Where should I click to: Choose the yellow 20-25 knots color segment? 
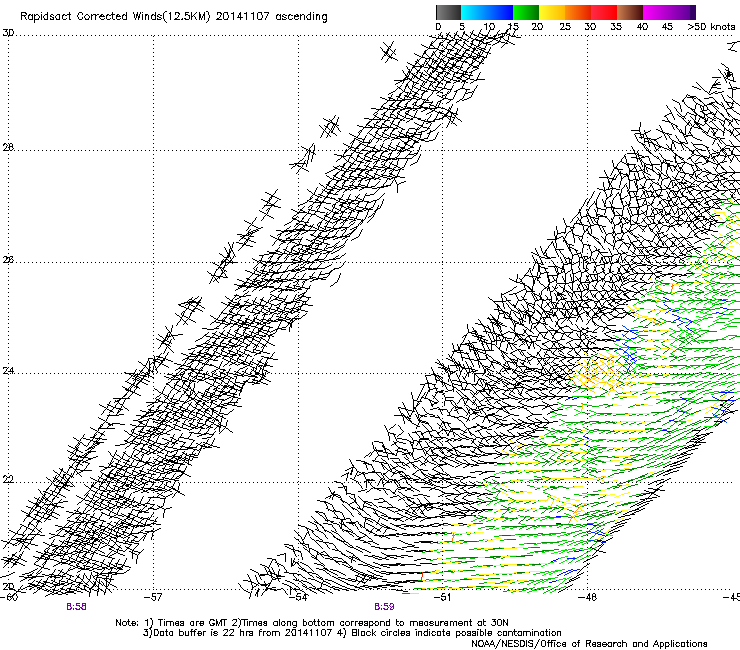pos(552,12)
